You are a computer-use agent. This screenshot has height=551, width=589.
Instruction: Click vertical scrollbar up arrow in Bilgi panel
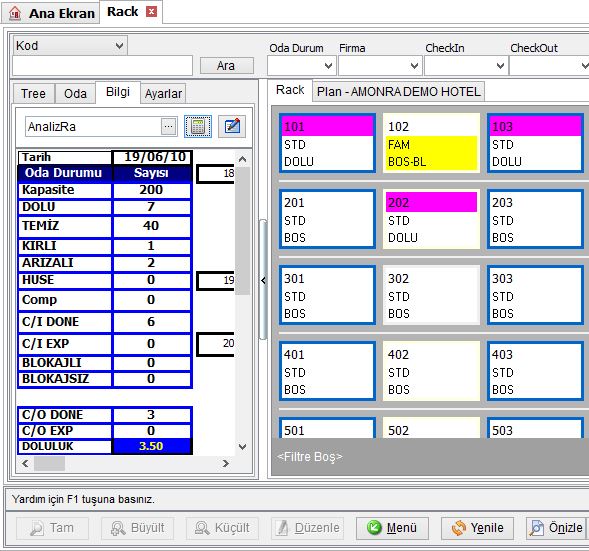click(242, 159)
